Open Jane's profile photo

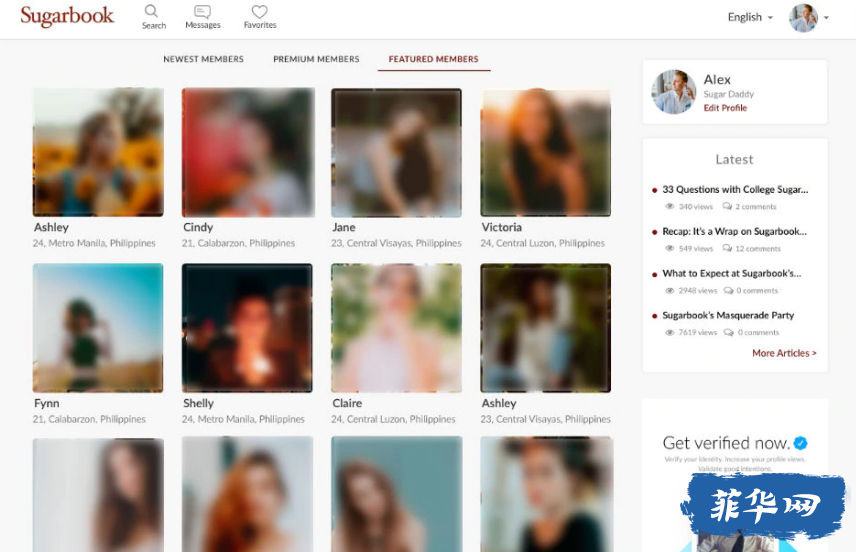(x=396, y=152)
